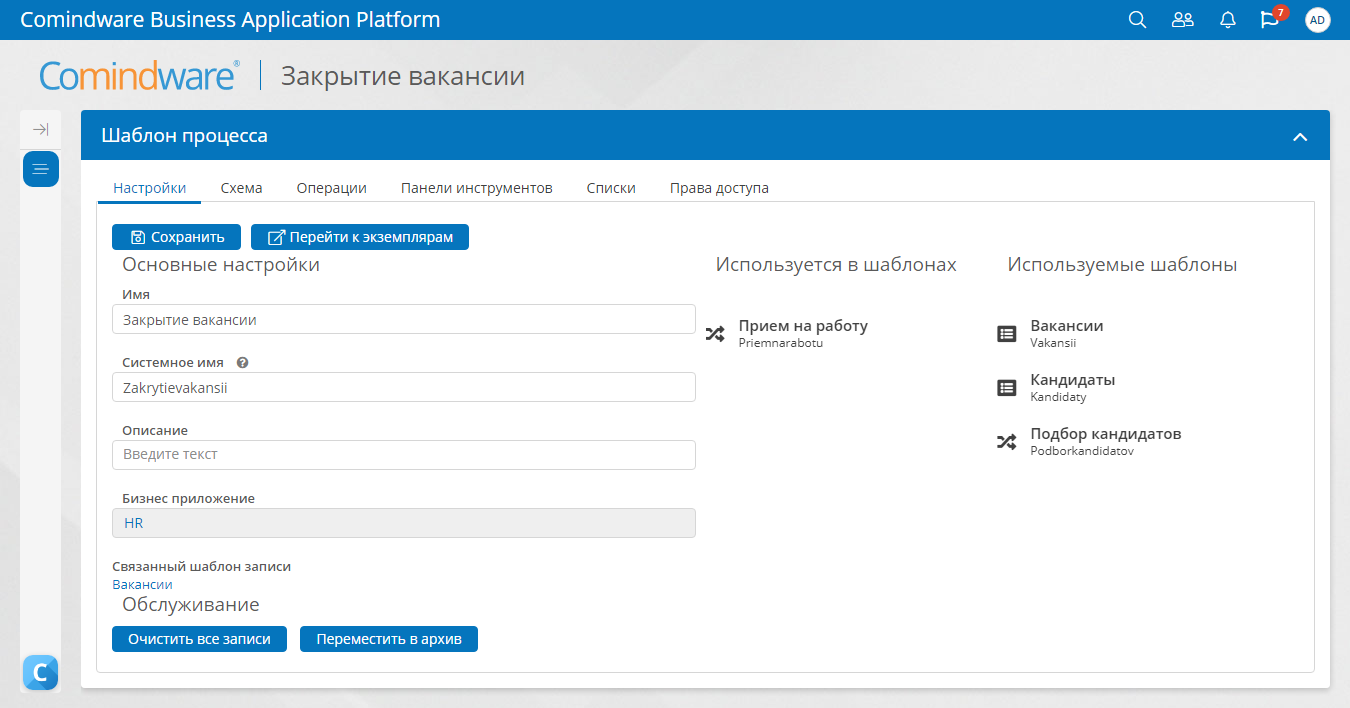Click the Comindware logo
1350x708 pixels.
[139, 76]
